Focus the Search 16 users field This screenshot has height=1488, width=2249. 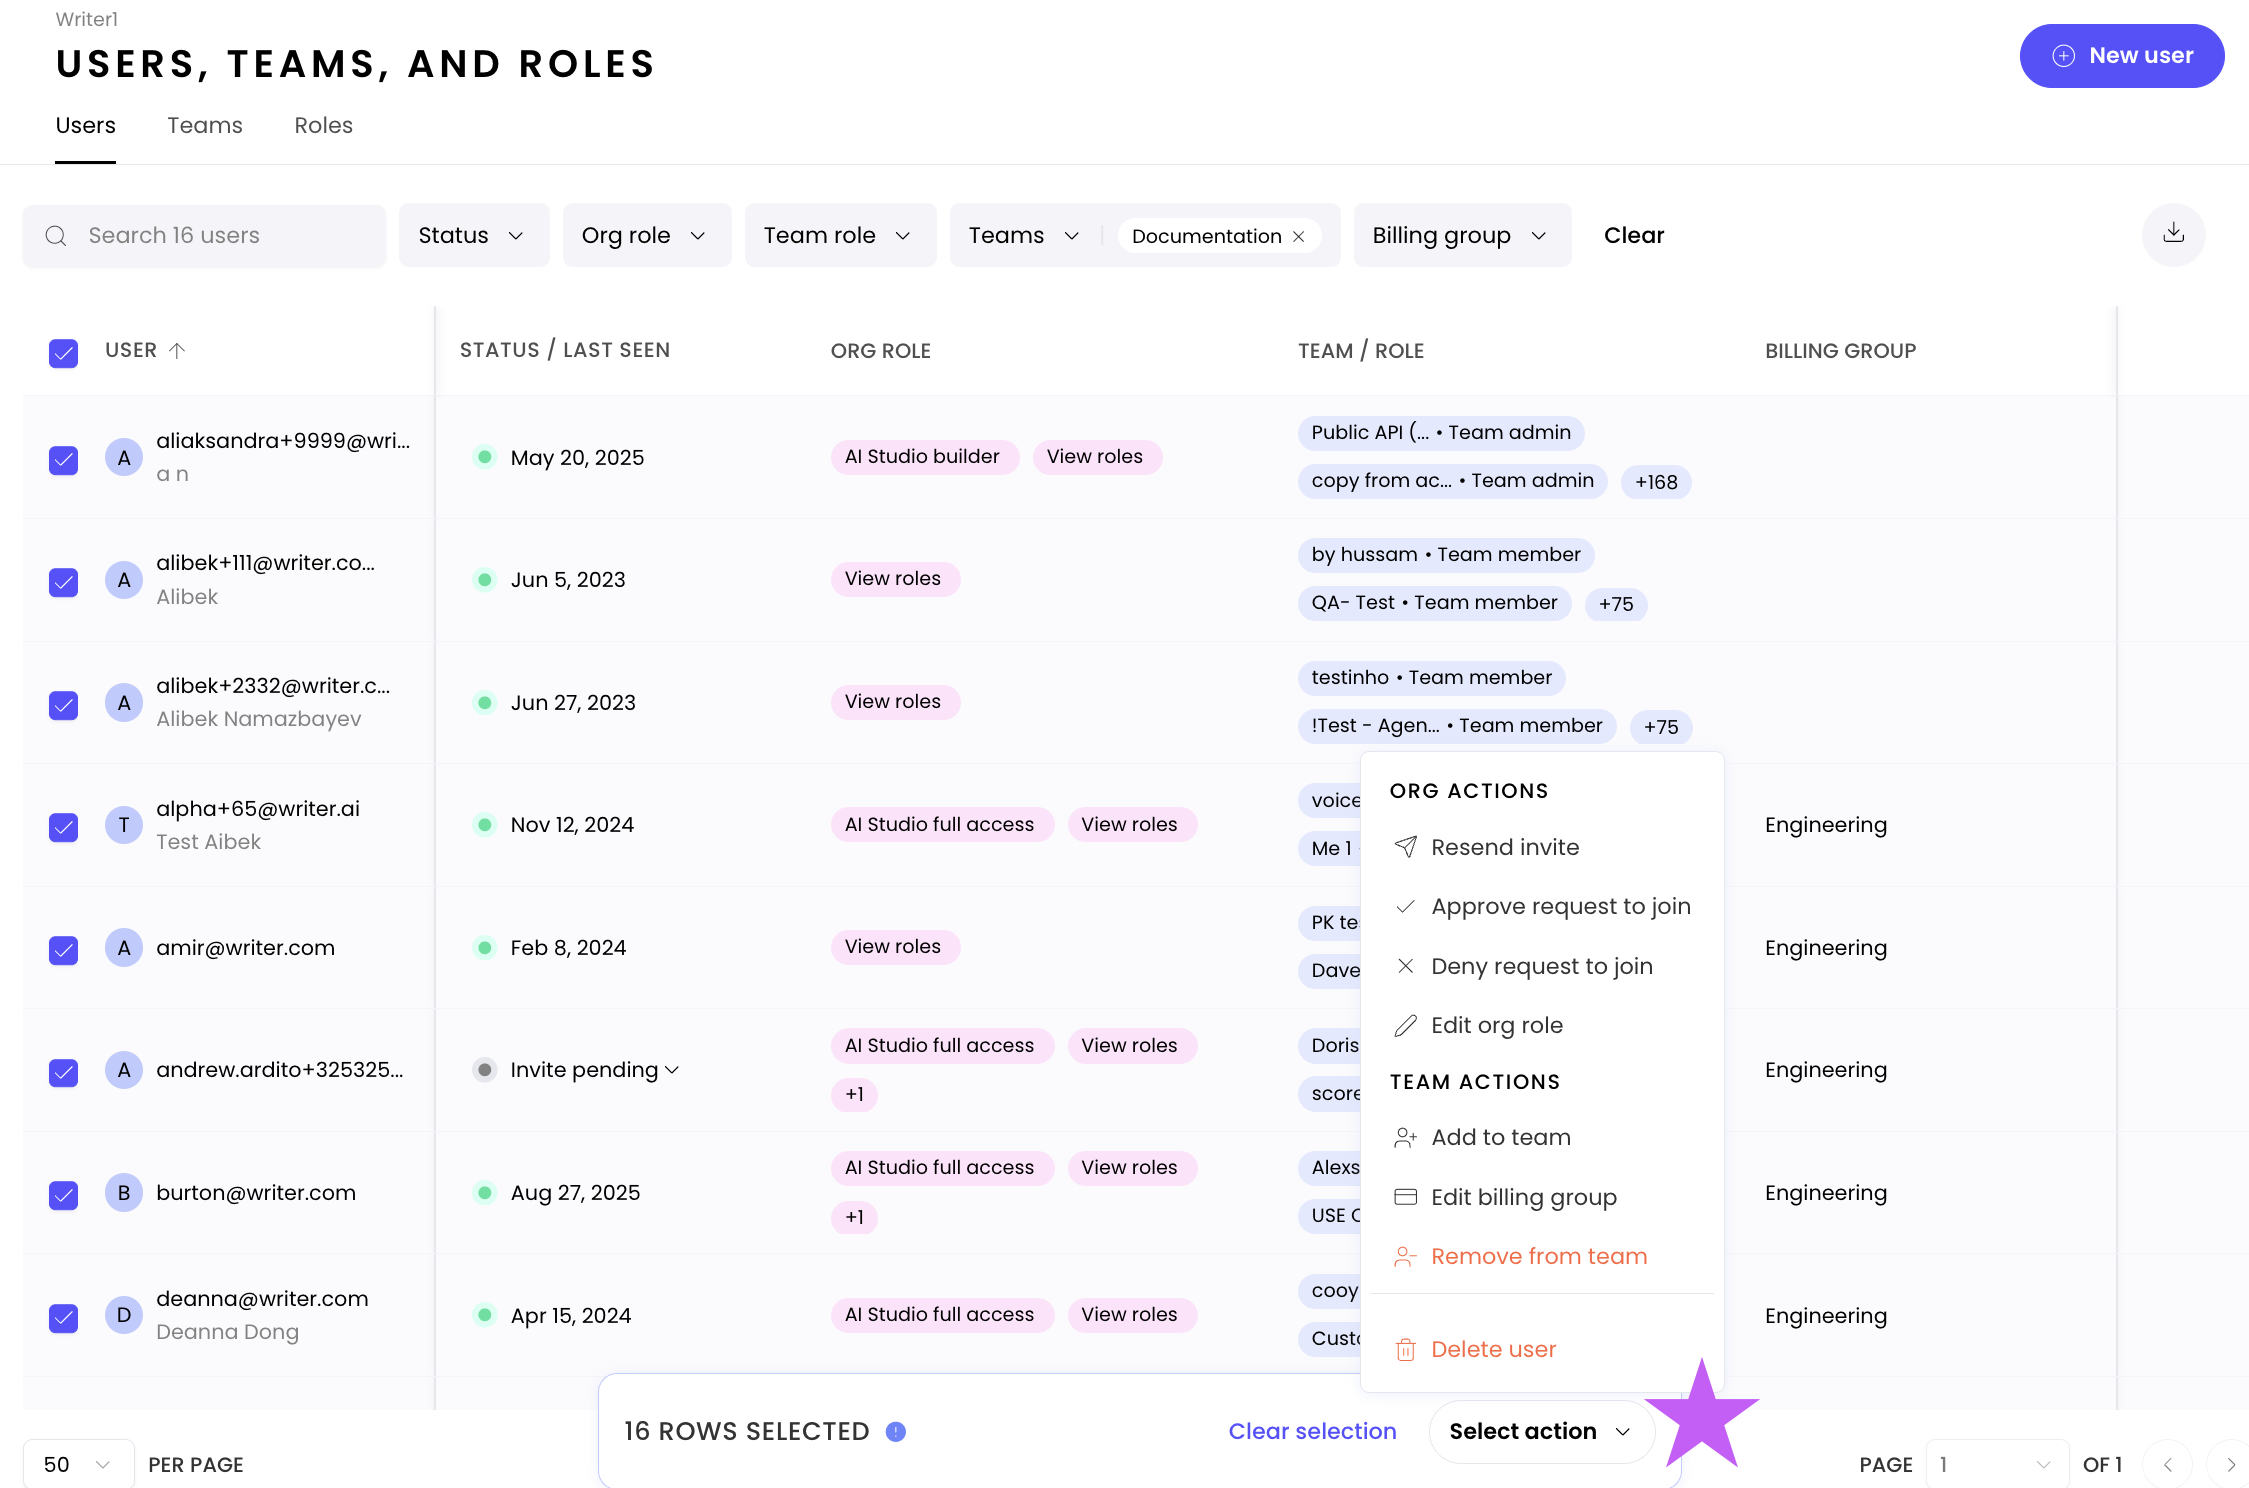pos(205,235)
